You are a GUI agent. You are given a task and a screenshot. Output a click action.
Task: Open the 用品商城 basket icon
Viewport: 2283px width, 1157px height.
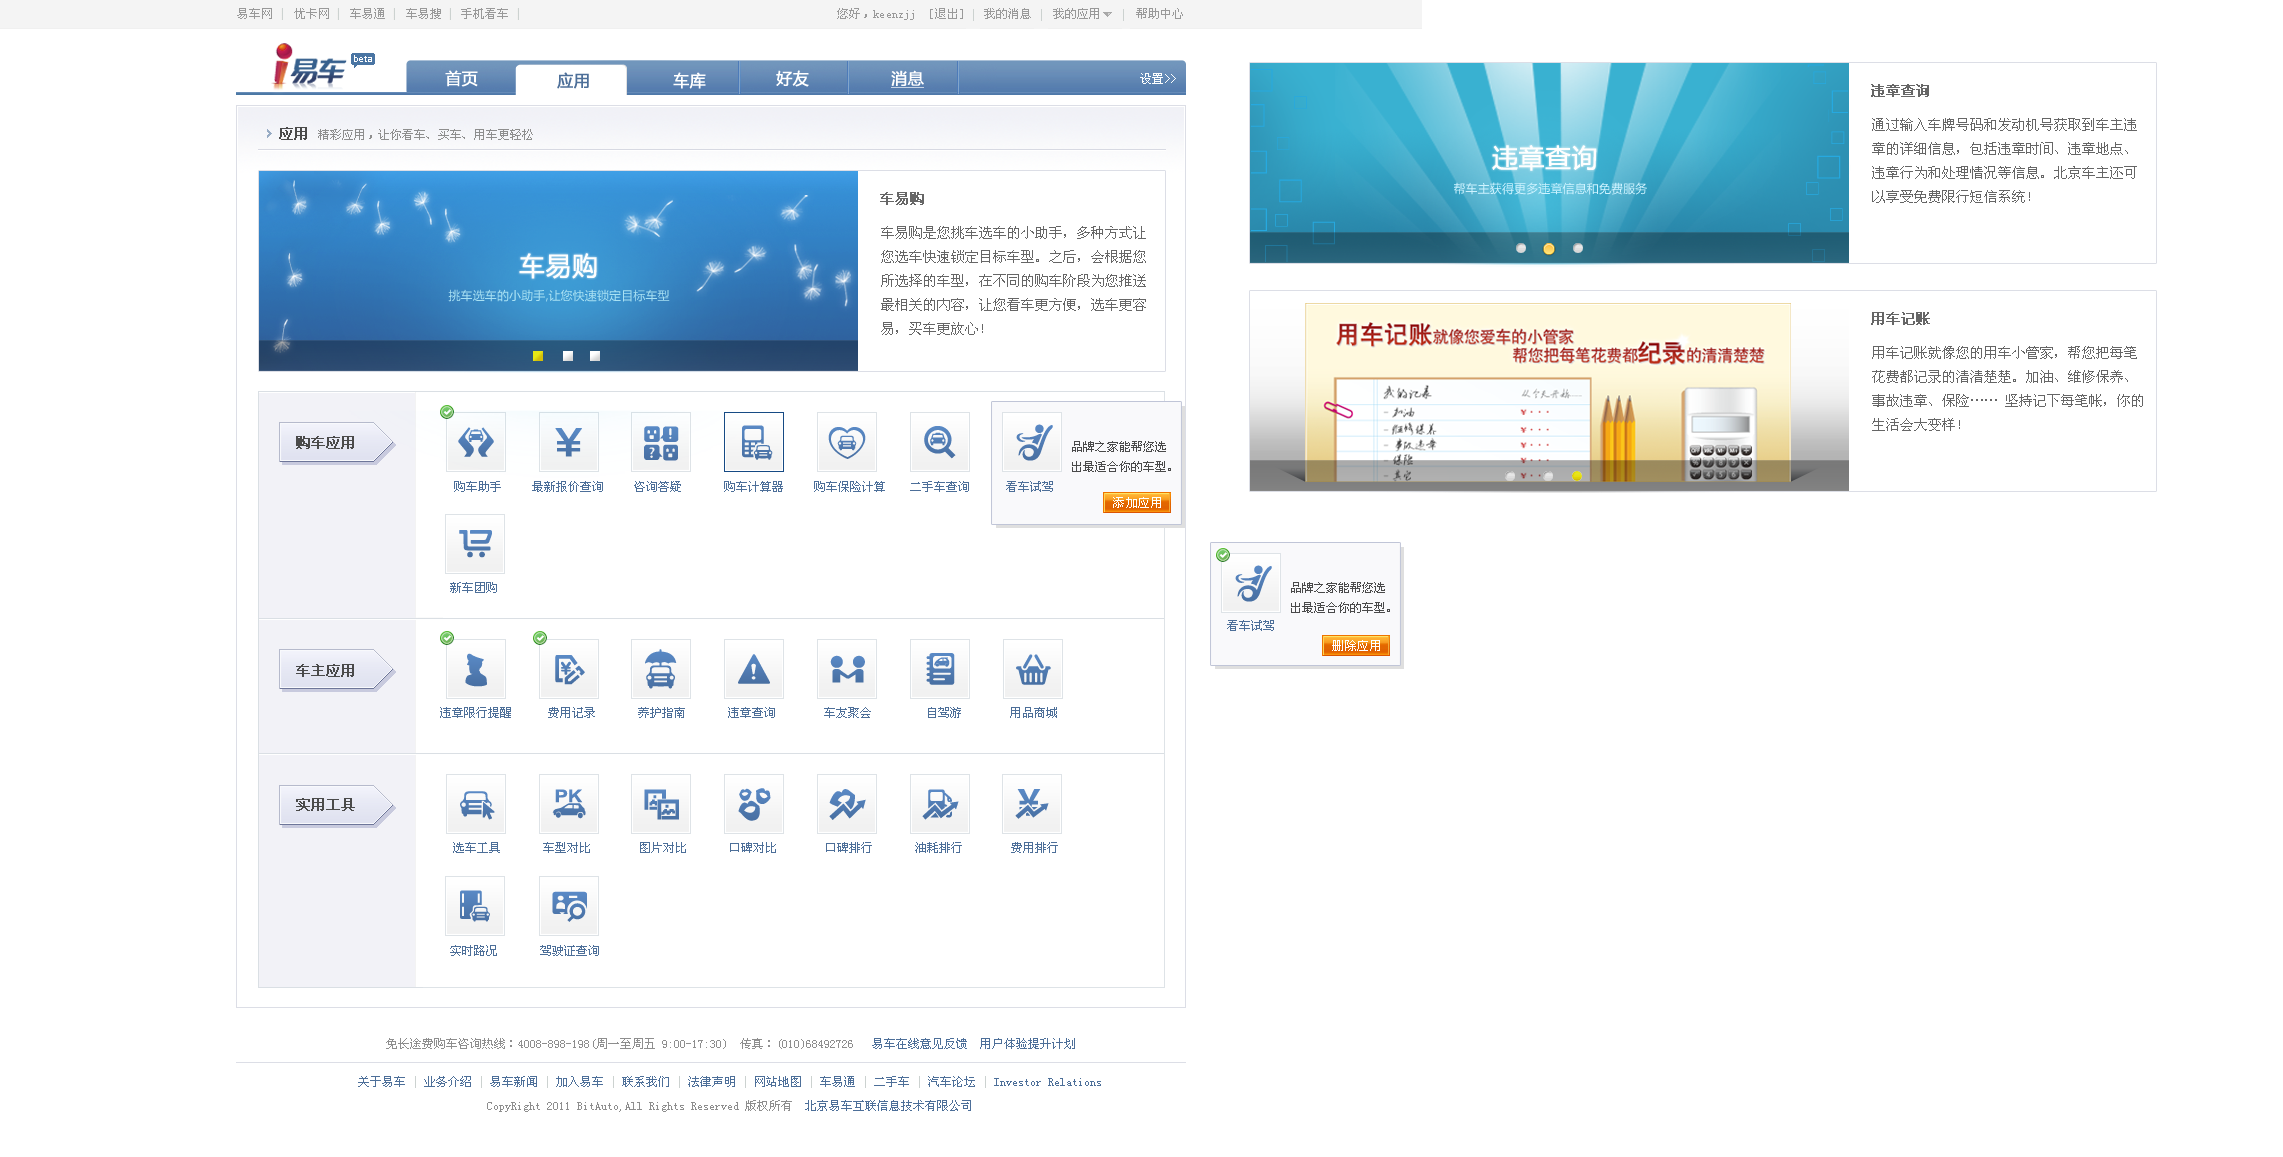coord(1032,669)
